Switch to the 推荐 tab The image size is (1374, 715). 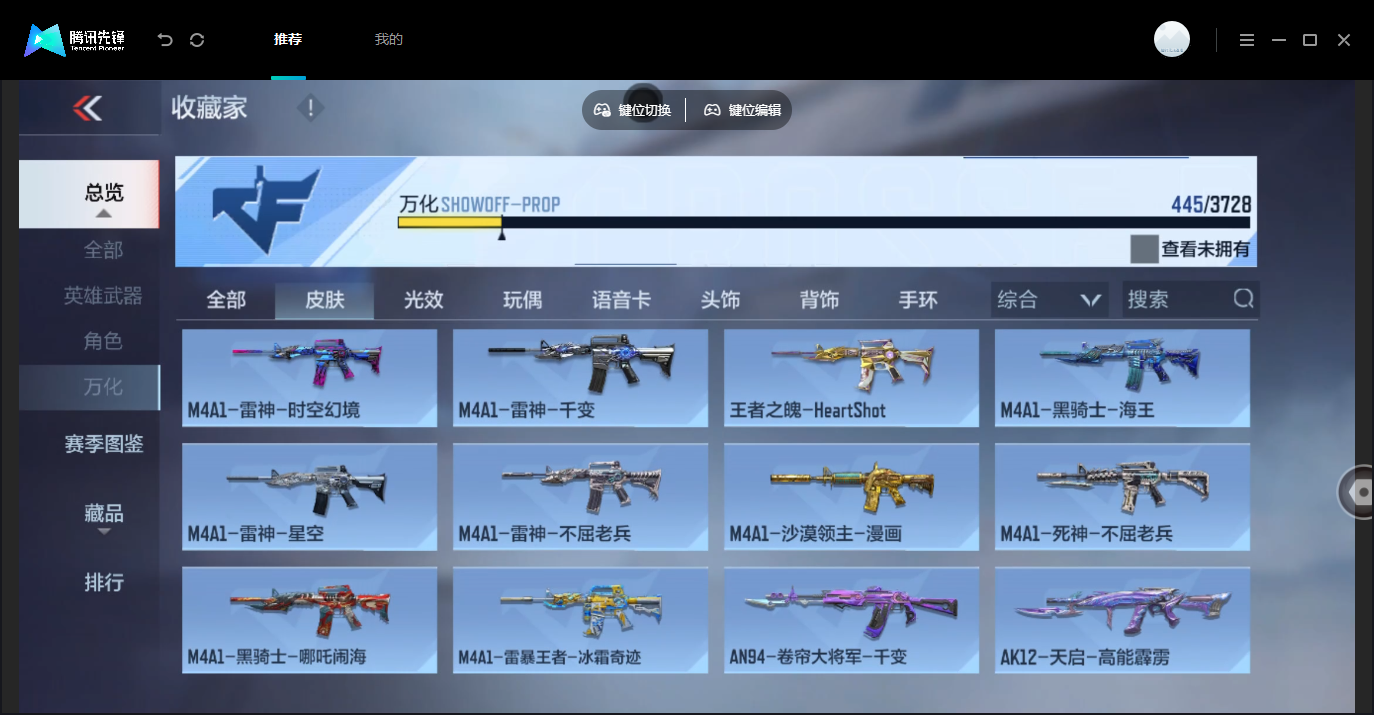coord(288,40)
